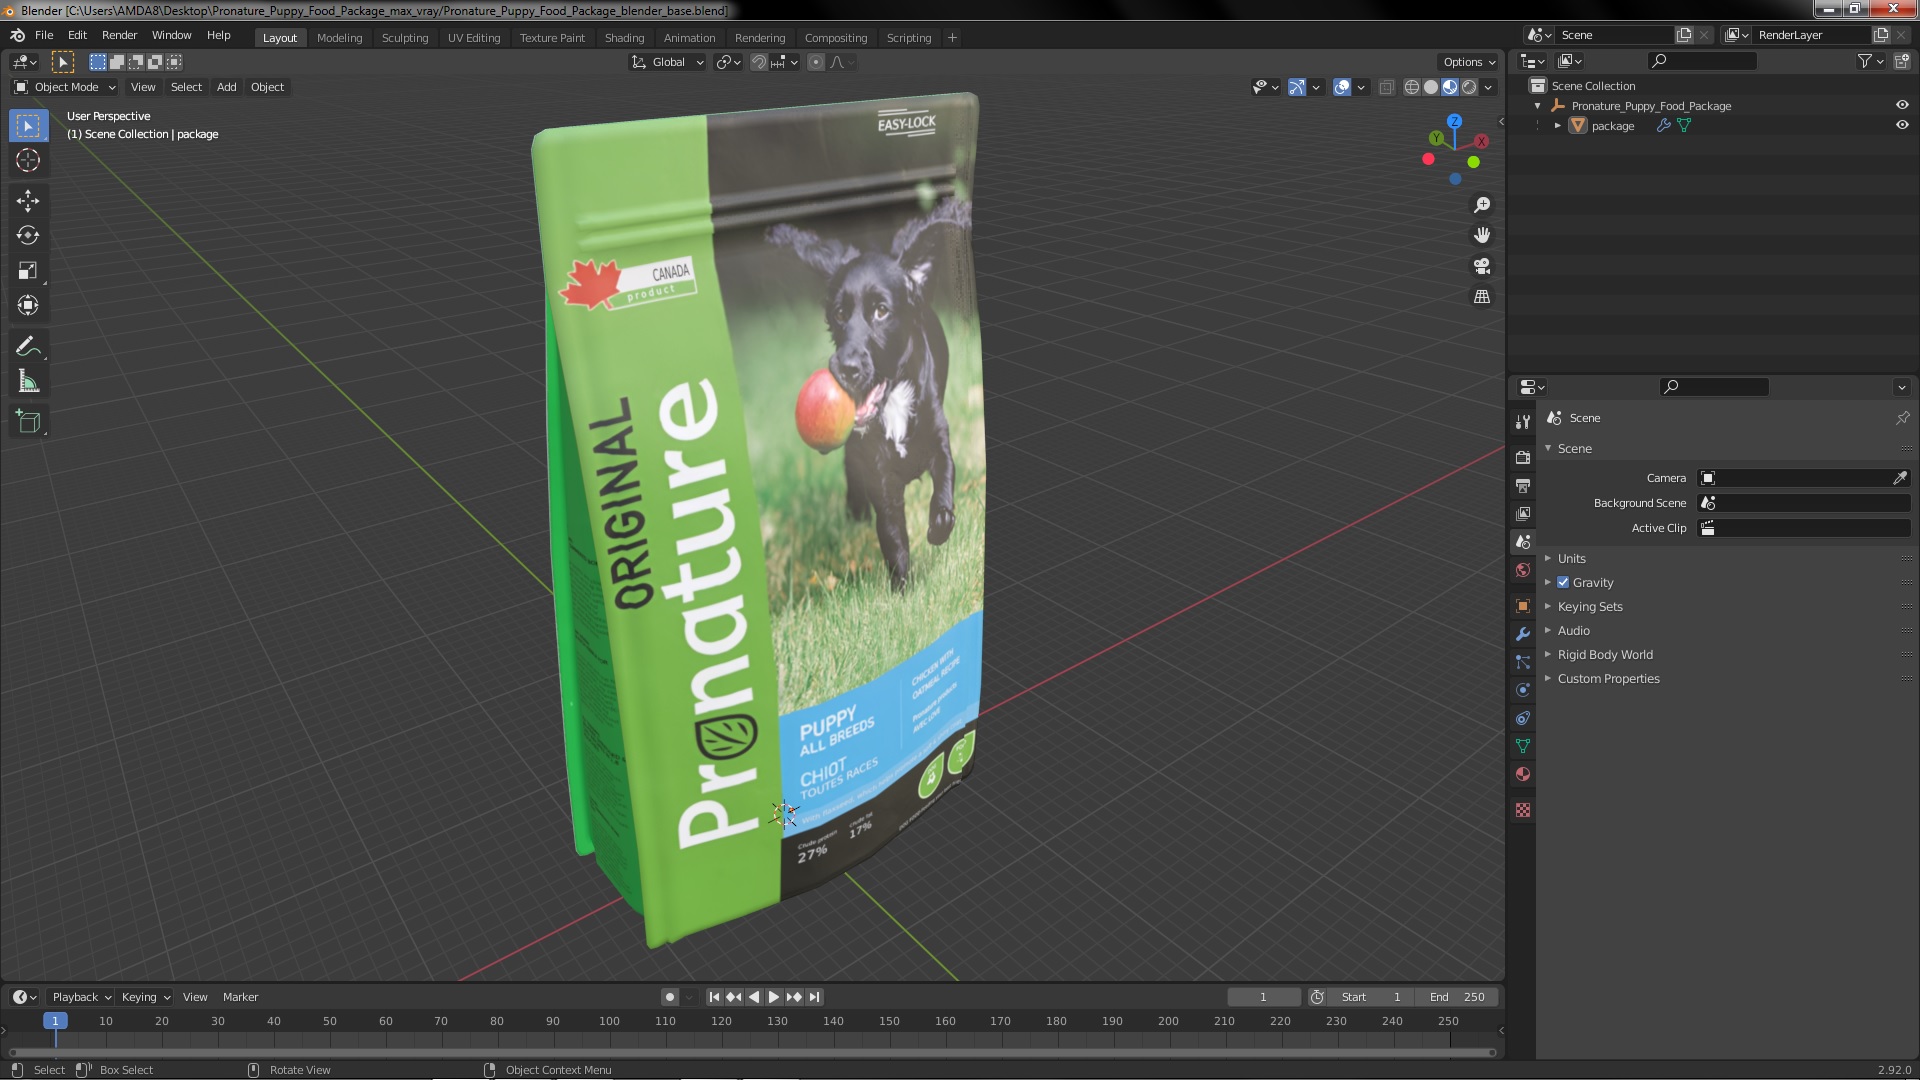Select the Move tool

point(28,201)
